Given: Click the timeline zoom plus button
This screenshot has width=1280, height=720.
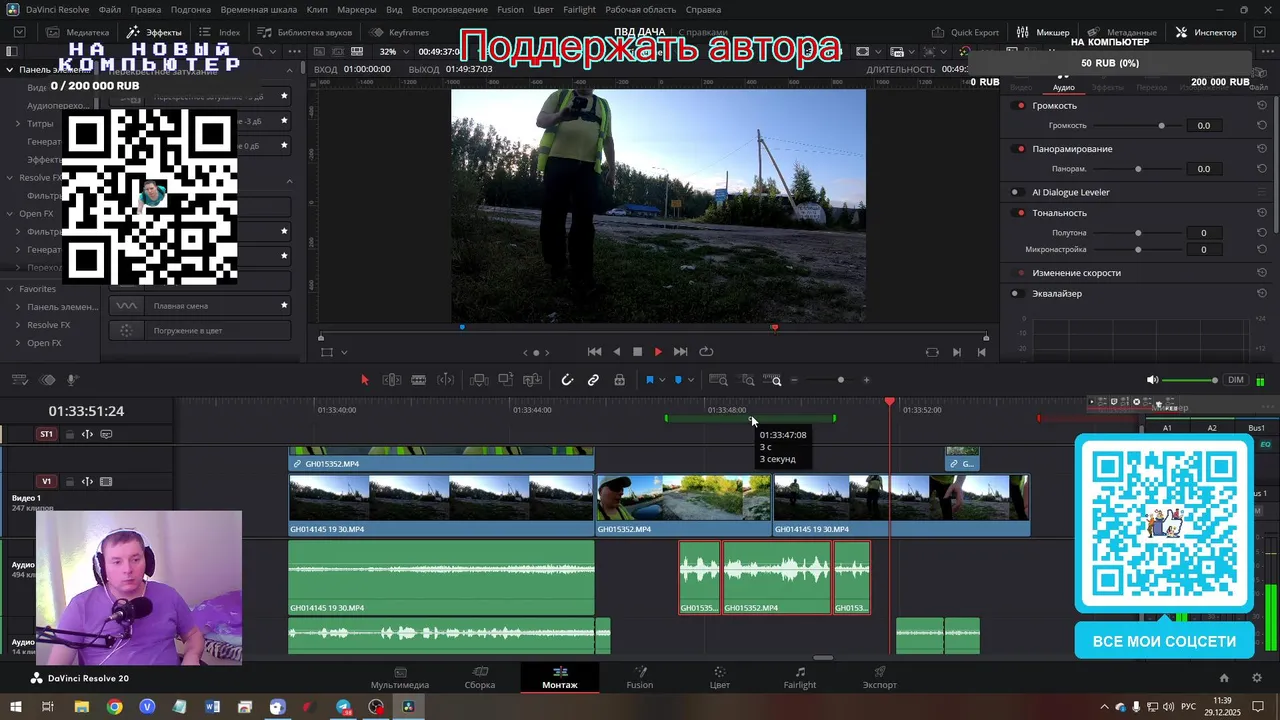Looking at the screenshot, I should pos(866,380).
